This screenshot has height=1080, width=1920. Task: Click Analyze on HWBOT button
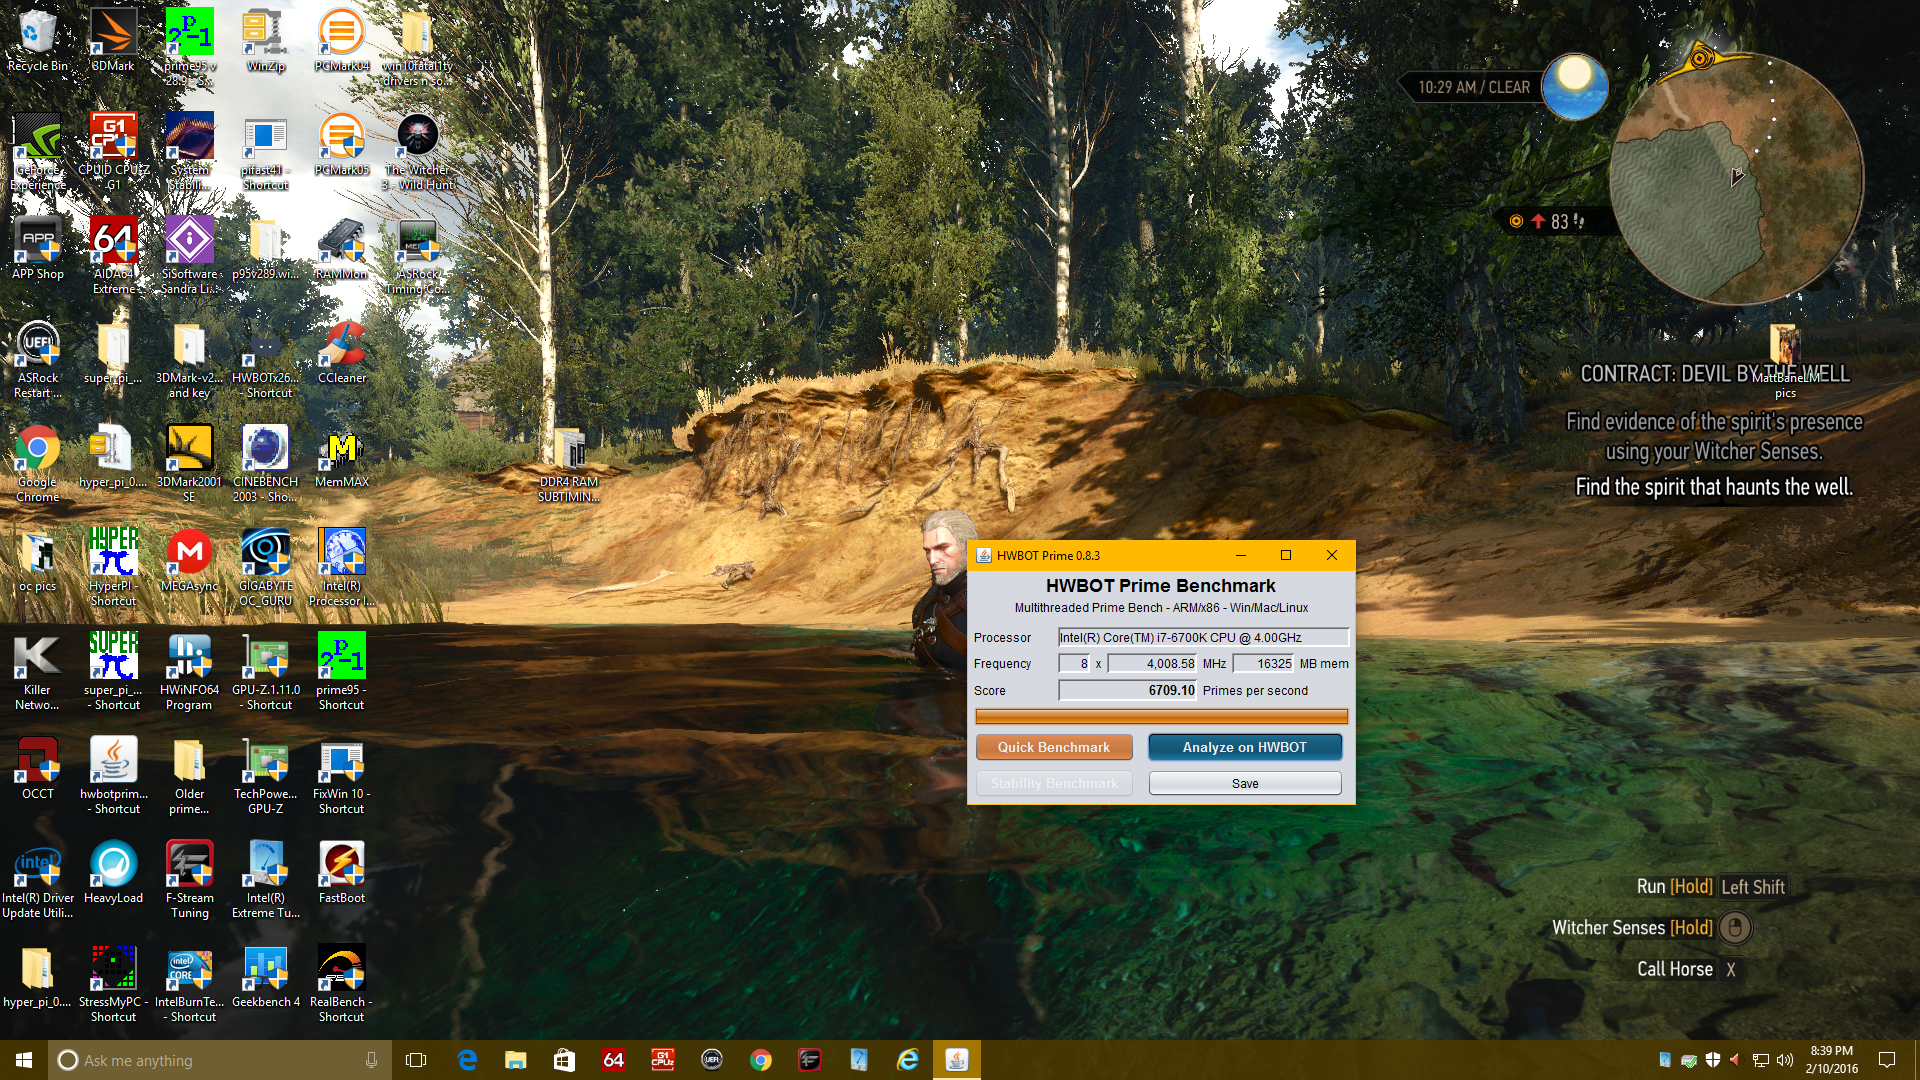(x=1244, y=747)
